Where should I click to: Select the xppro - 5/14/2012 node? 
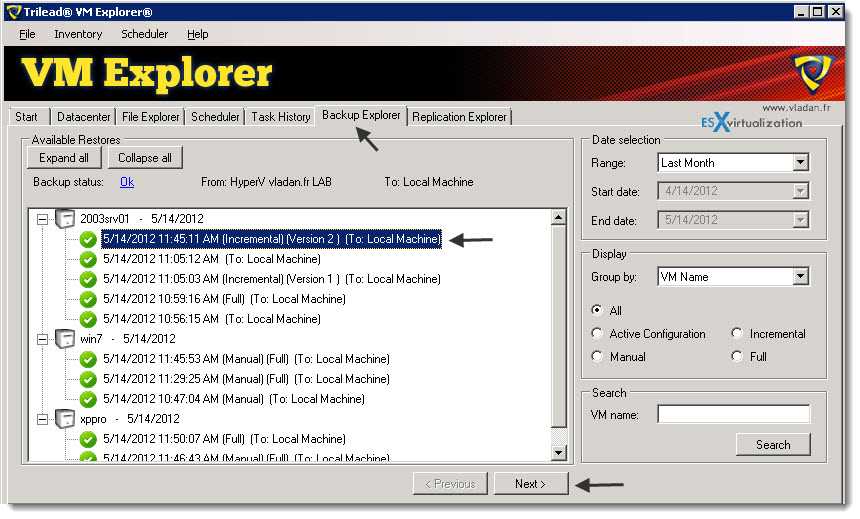(130, 419)
